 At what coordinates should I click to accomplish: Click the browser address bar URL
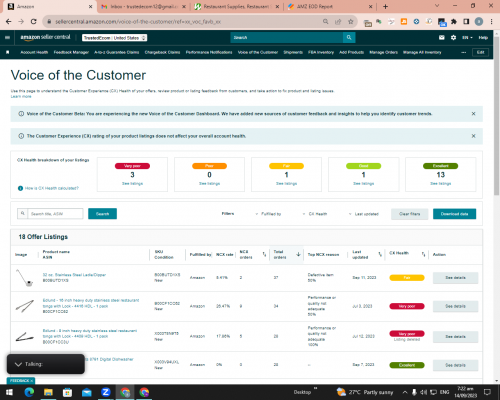click(x=138, y=22)
